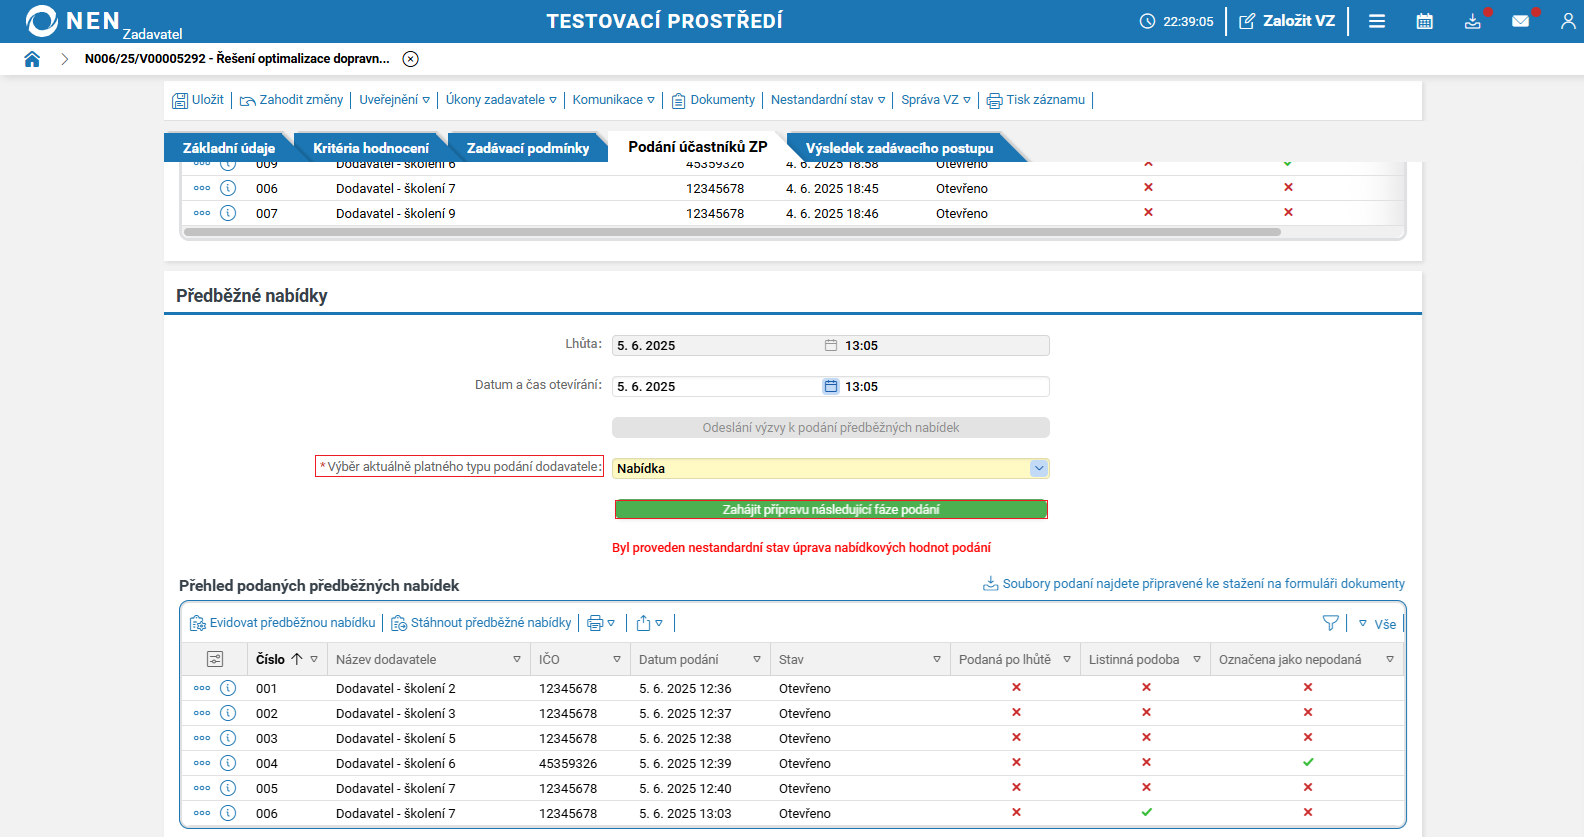Open the downloads icon in header
Image resolution: width=1584 pixels, height=837 pixels.
[x=1473, y=21]
